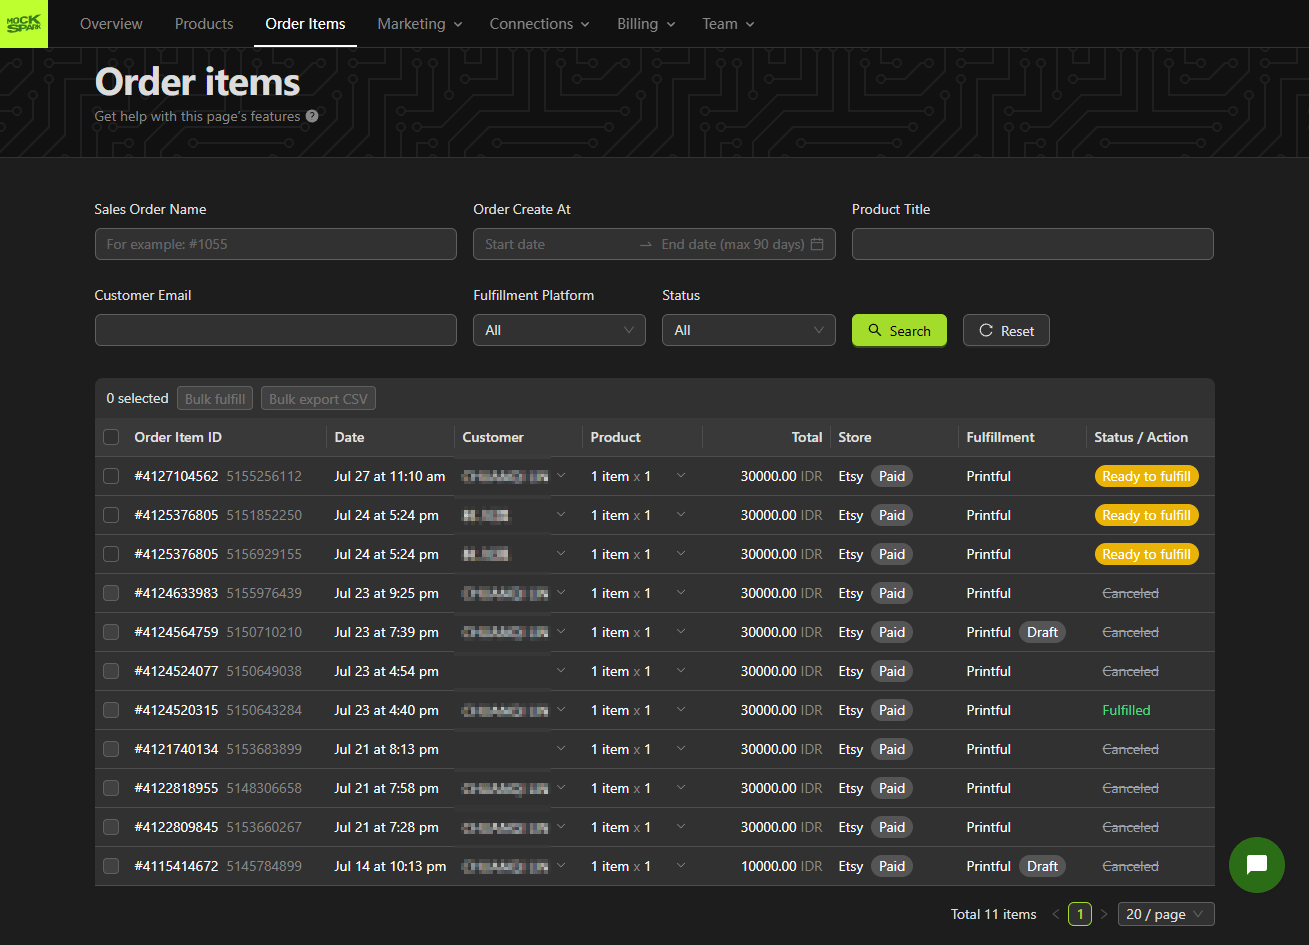Image resolution: width=1309 pixels, height=945 pixels.
Task: Check the row for order 5156929155
Action: click(x=111, y=554)
